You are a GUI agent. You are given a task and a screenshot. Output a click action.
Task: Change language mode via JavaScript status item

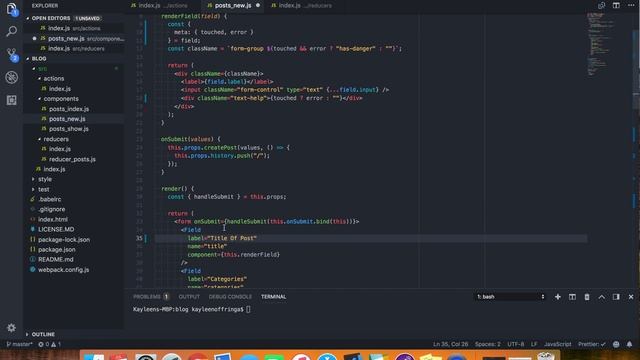pos(558,344)
